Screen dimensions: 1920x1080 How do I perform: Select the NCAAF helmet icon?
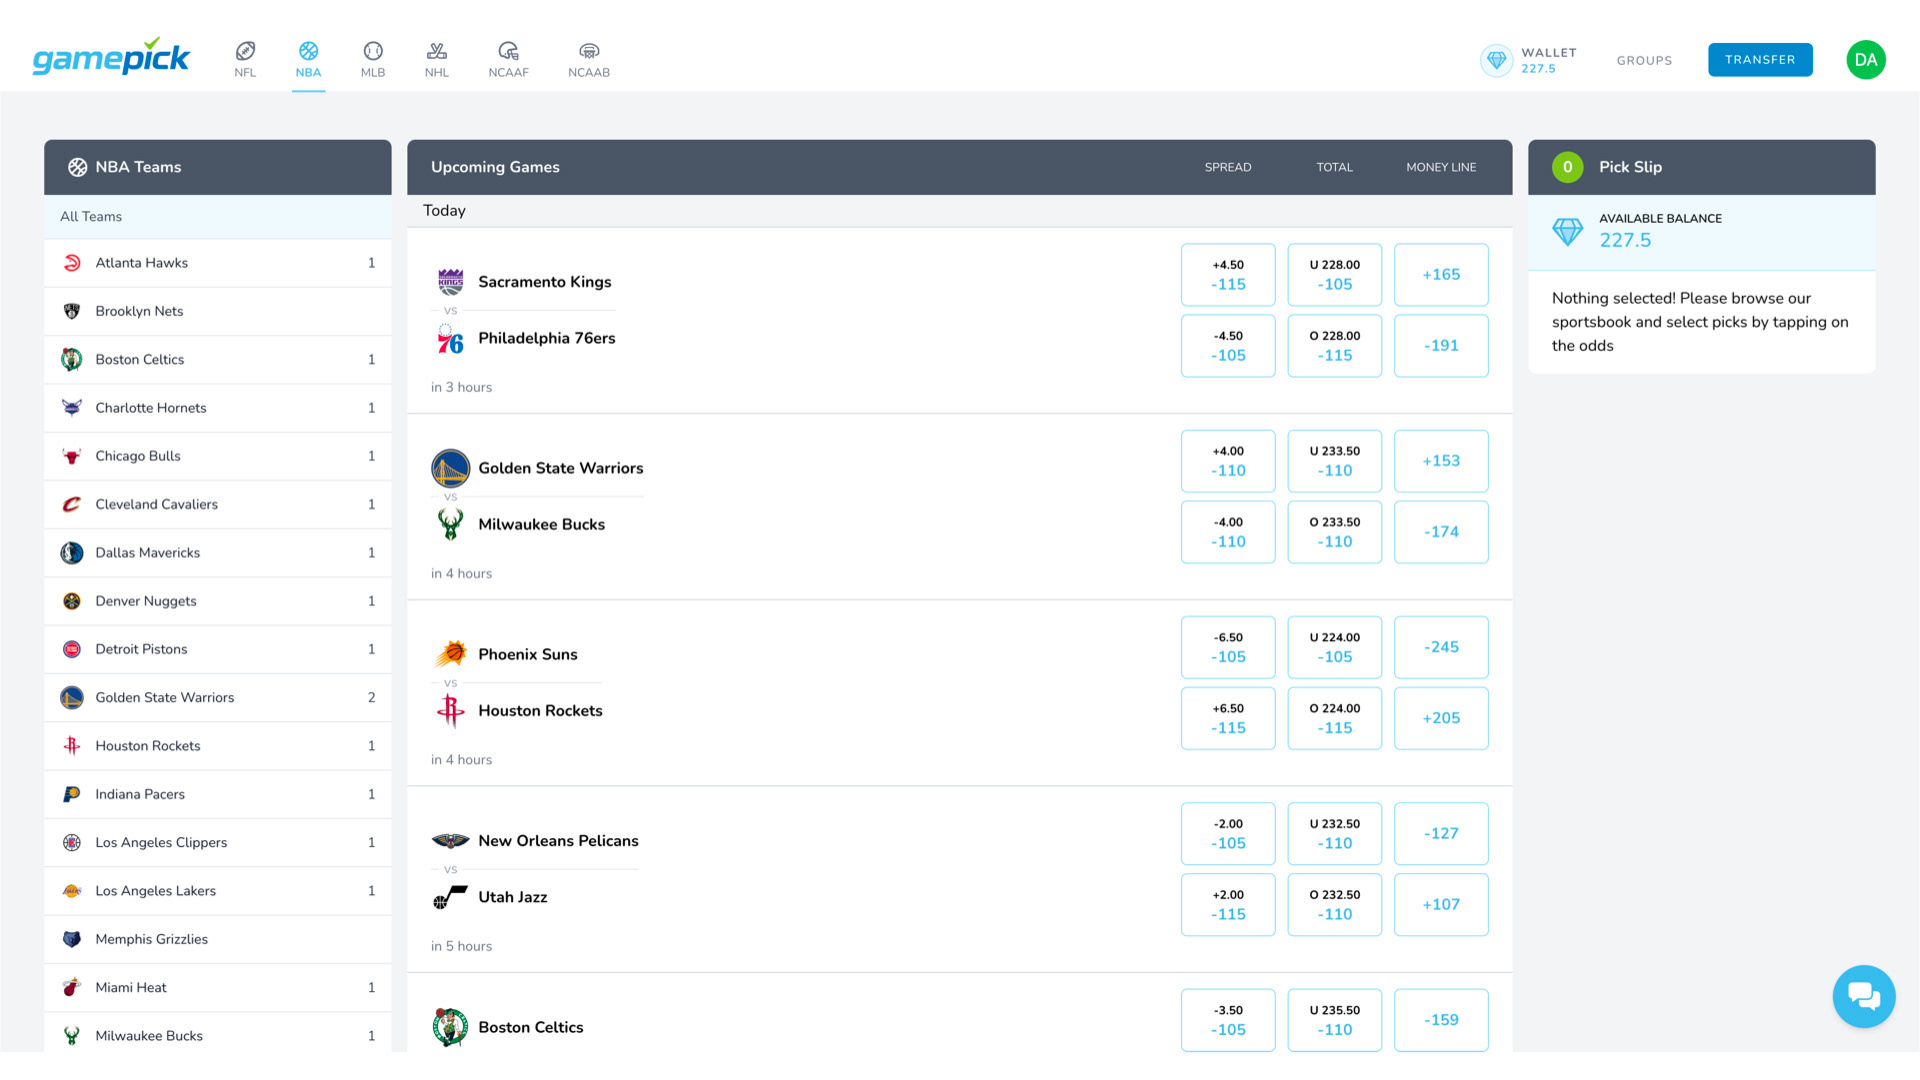coord(508,50)
